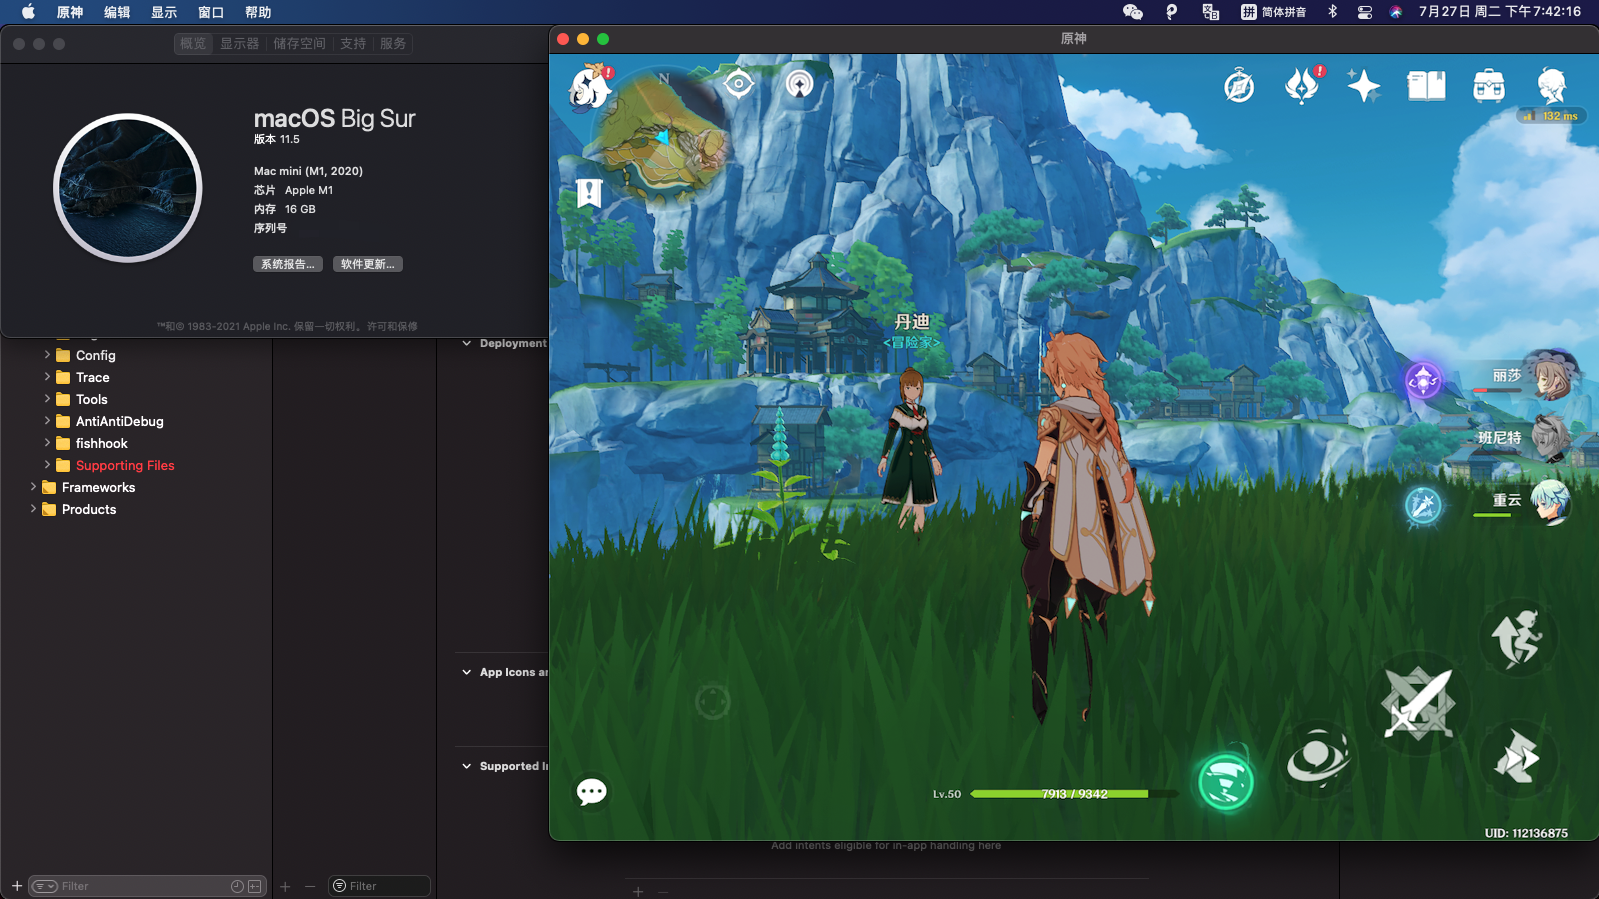
Task: Activate the green elemental burst button
Action: tap(1226, 781)
